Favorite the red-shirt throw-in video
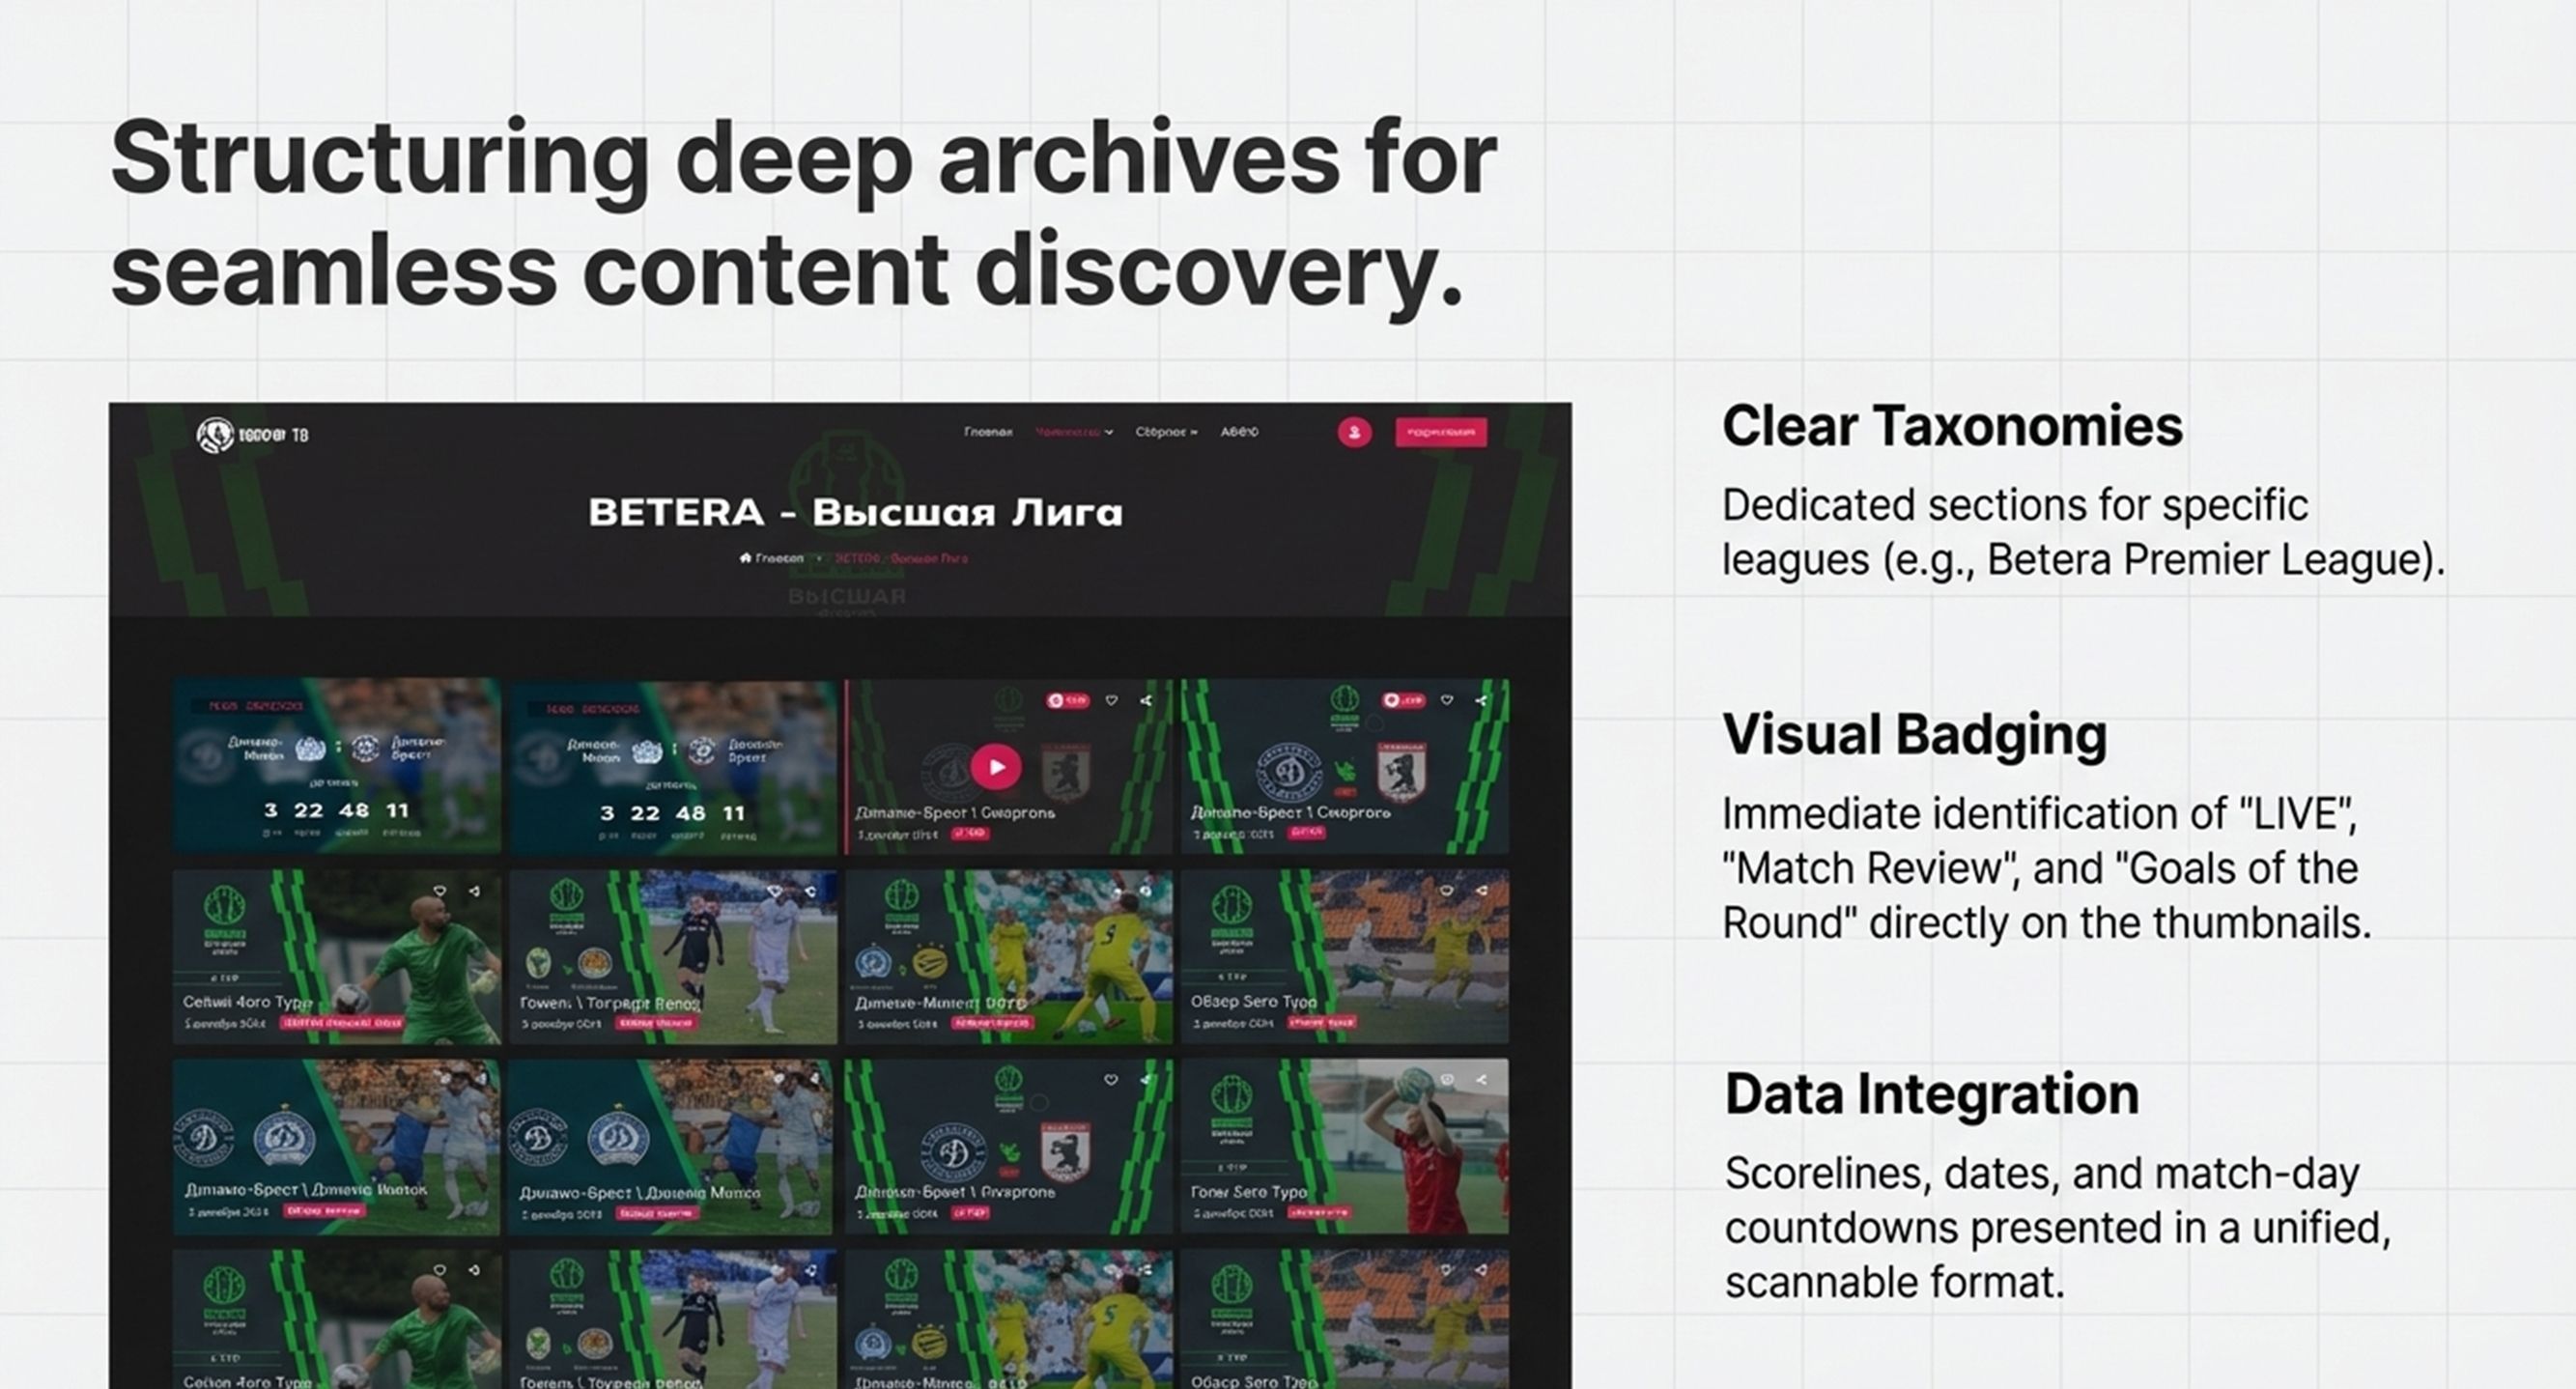This screenshot has height=1389, width=2576. (1446, 1080)
